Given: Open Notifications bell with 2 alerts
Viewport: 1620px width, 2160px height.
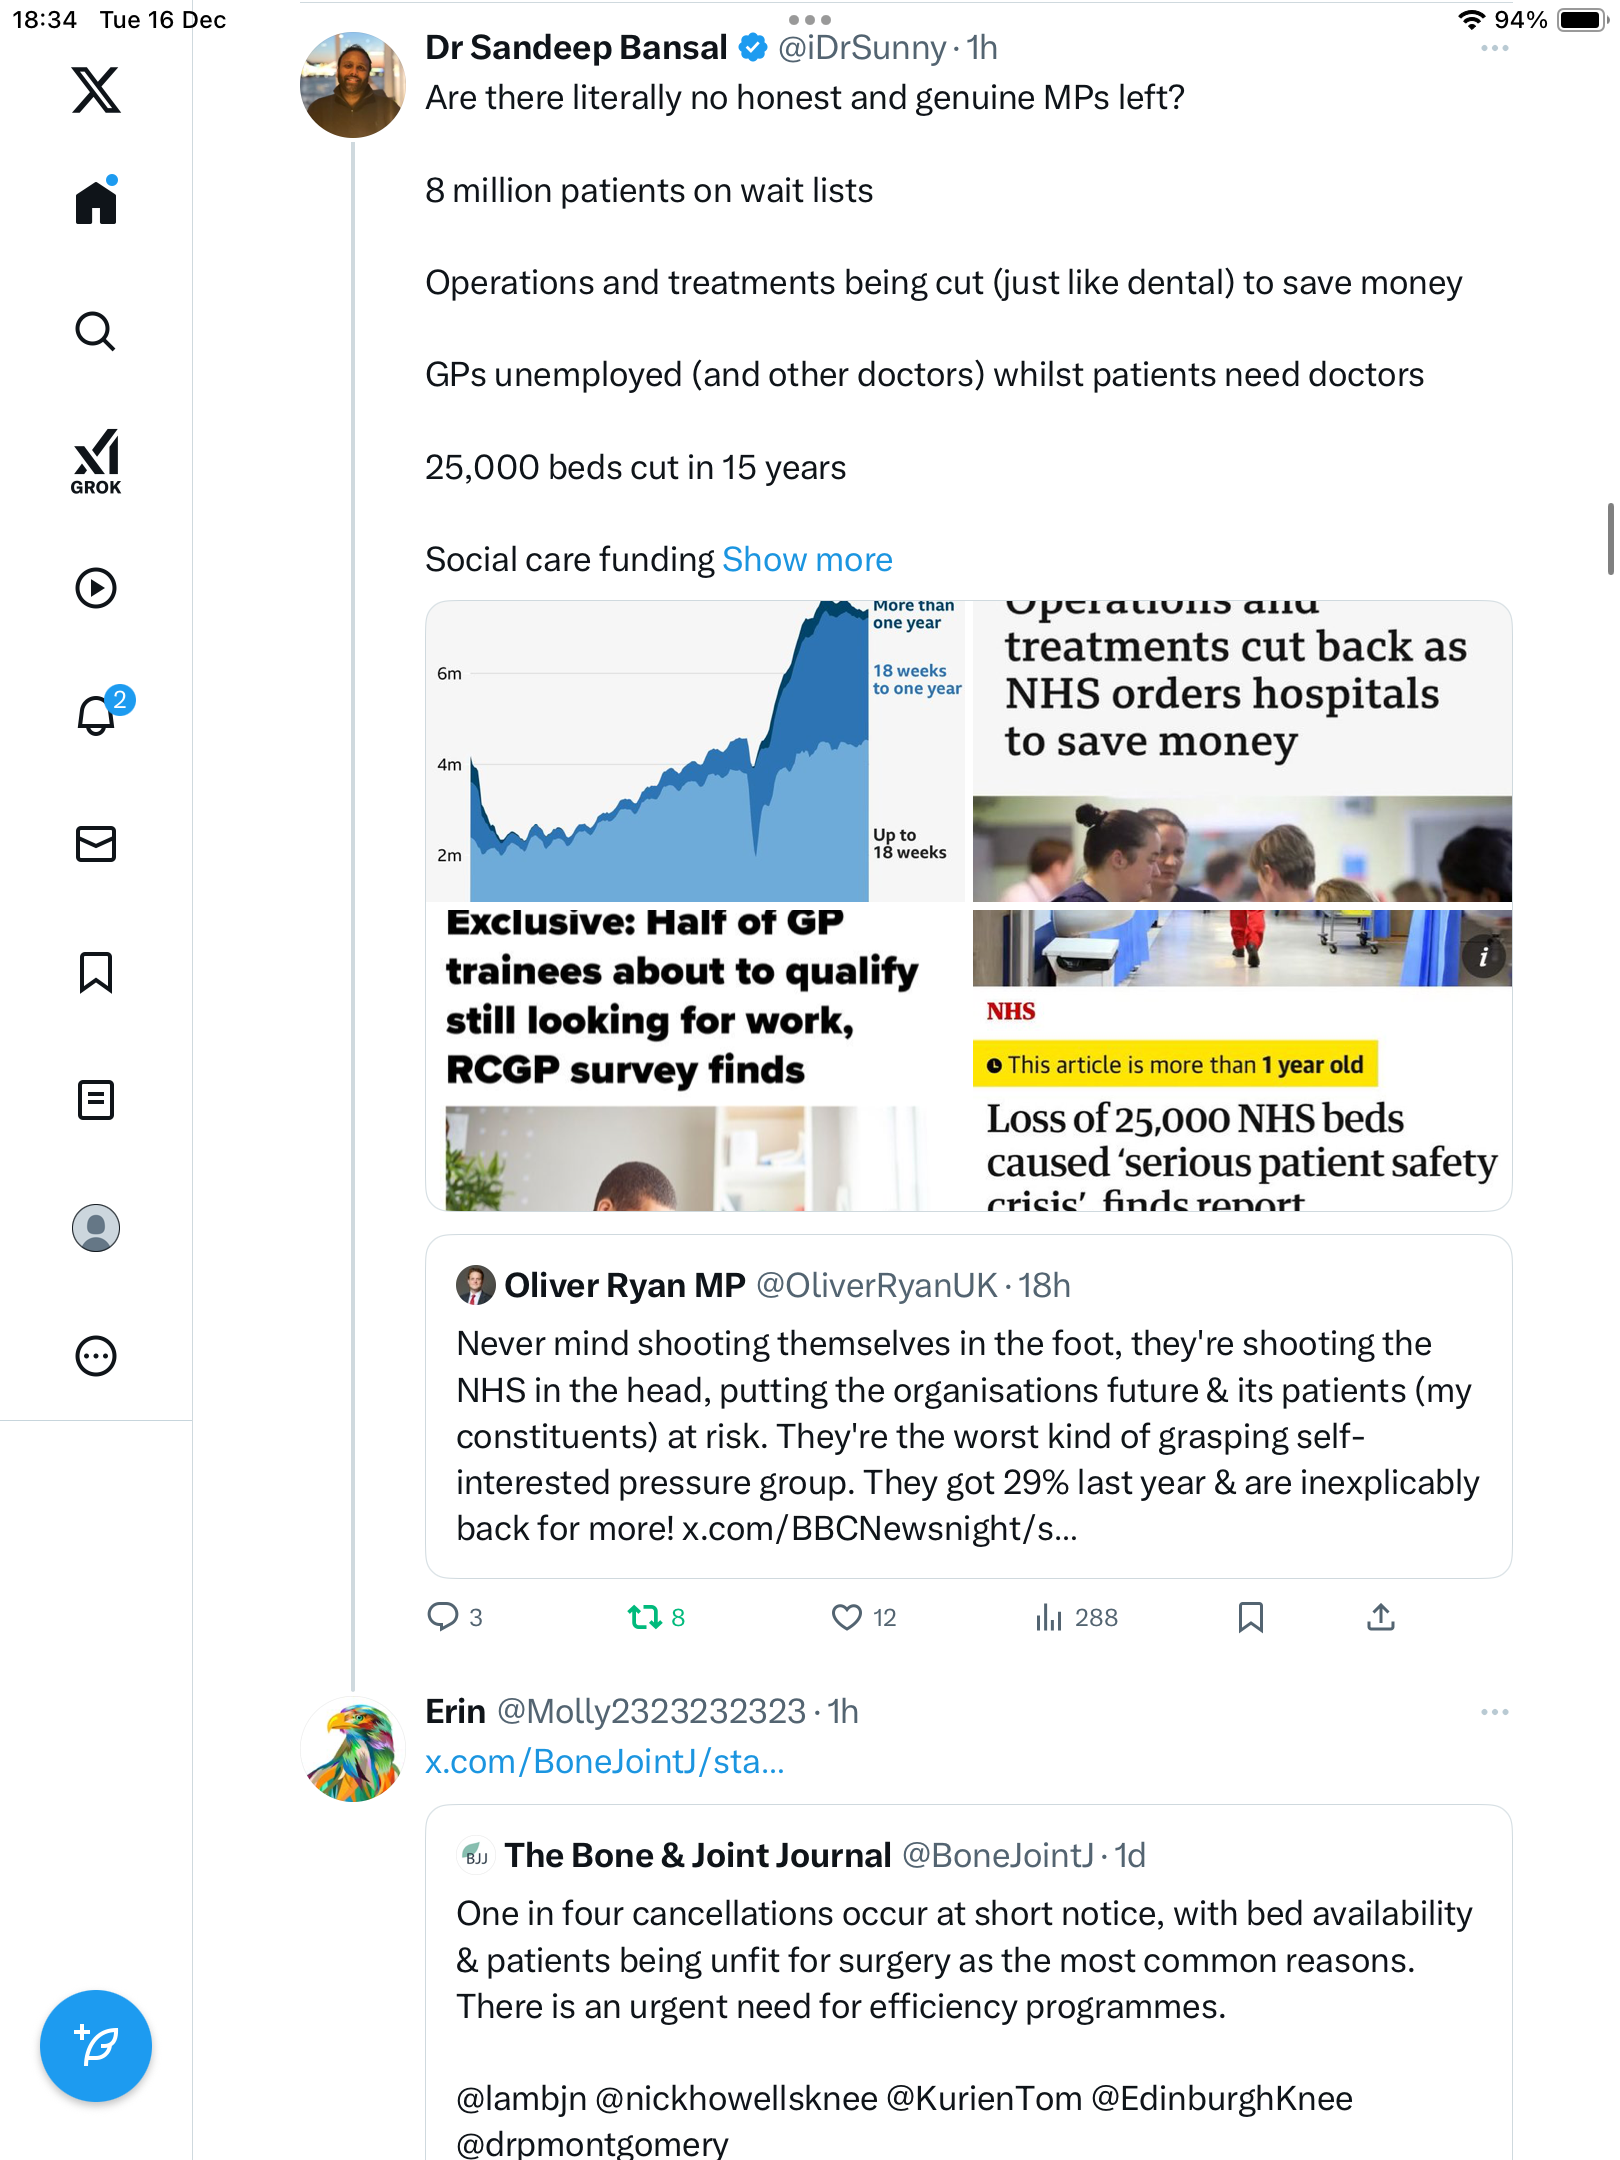Looking at the screenshot, I should click(x=98, y=714).
